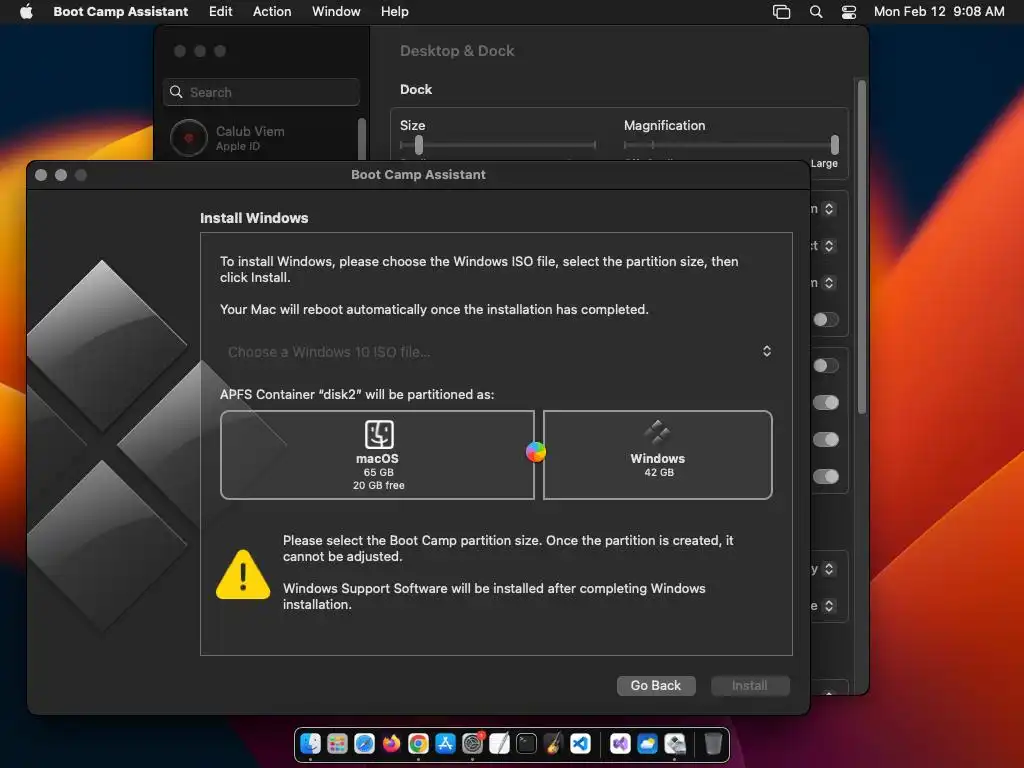The image size is (1024, 768).
Task: Click the Dock Size slider
Action: [498, 145]
